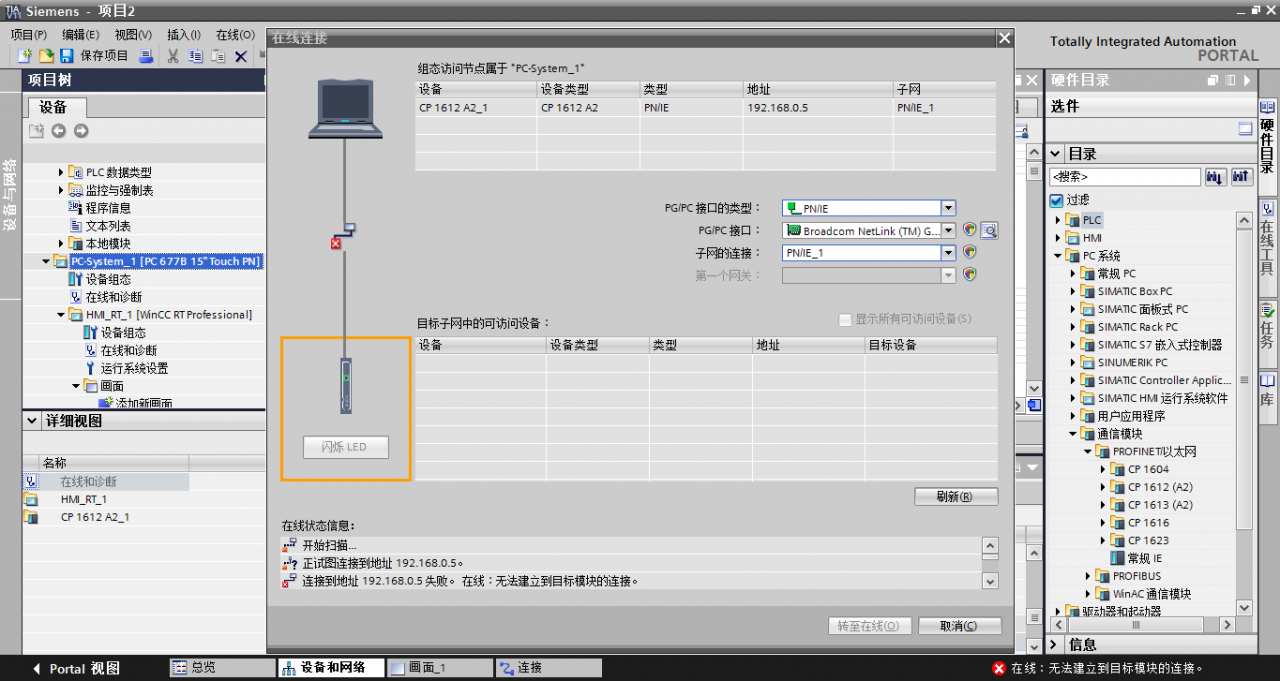Click the search-down icon in hardware catalog
The height and width of the screenshot is (681, 1280).
point(1216,176)
